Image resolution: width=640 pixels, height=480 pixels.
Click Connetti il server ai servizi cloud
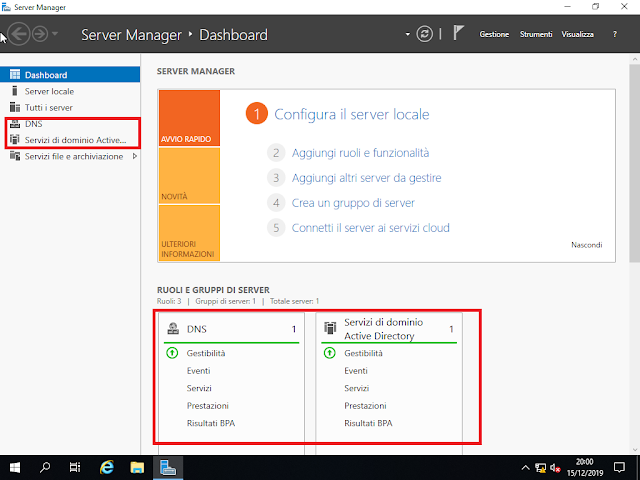pyautogui.click(x=371, y=228)
